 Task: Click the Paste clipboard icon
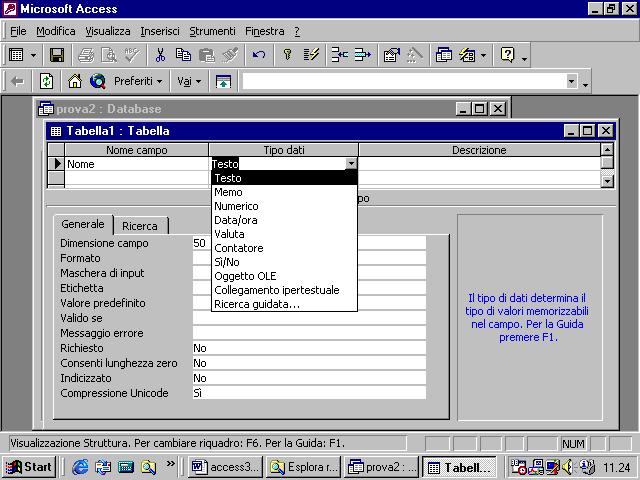[207, 55]
